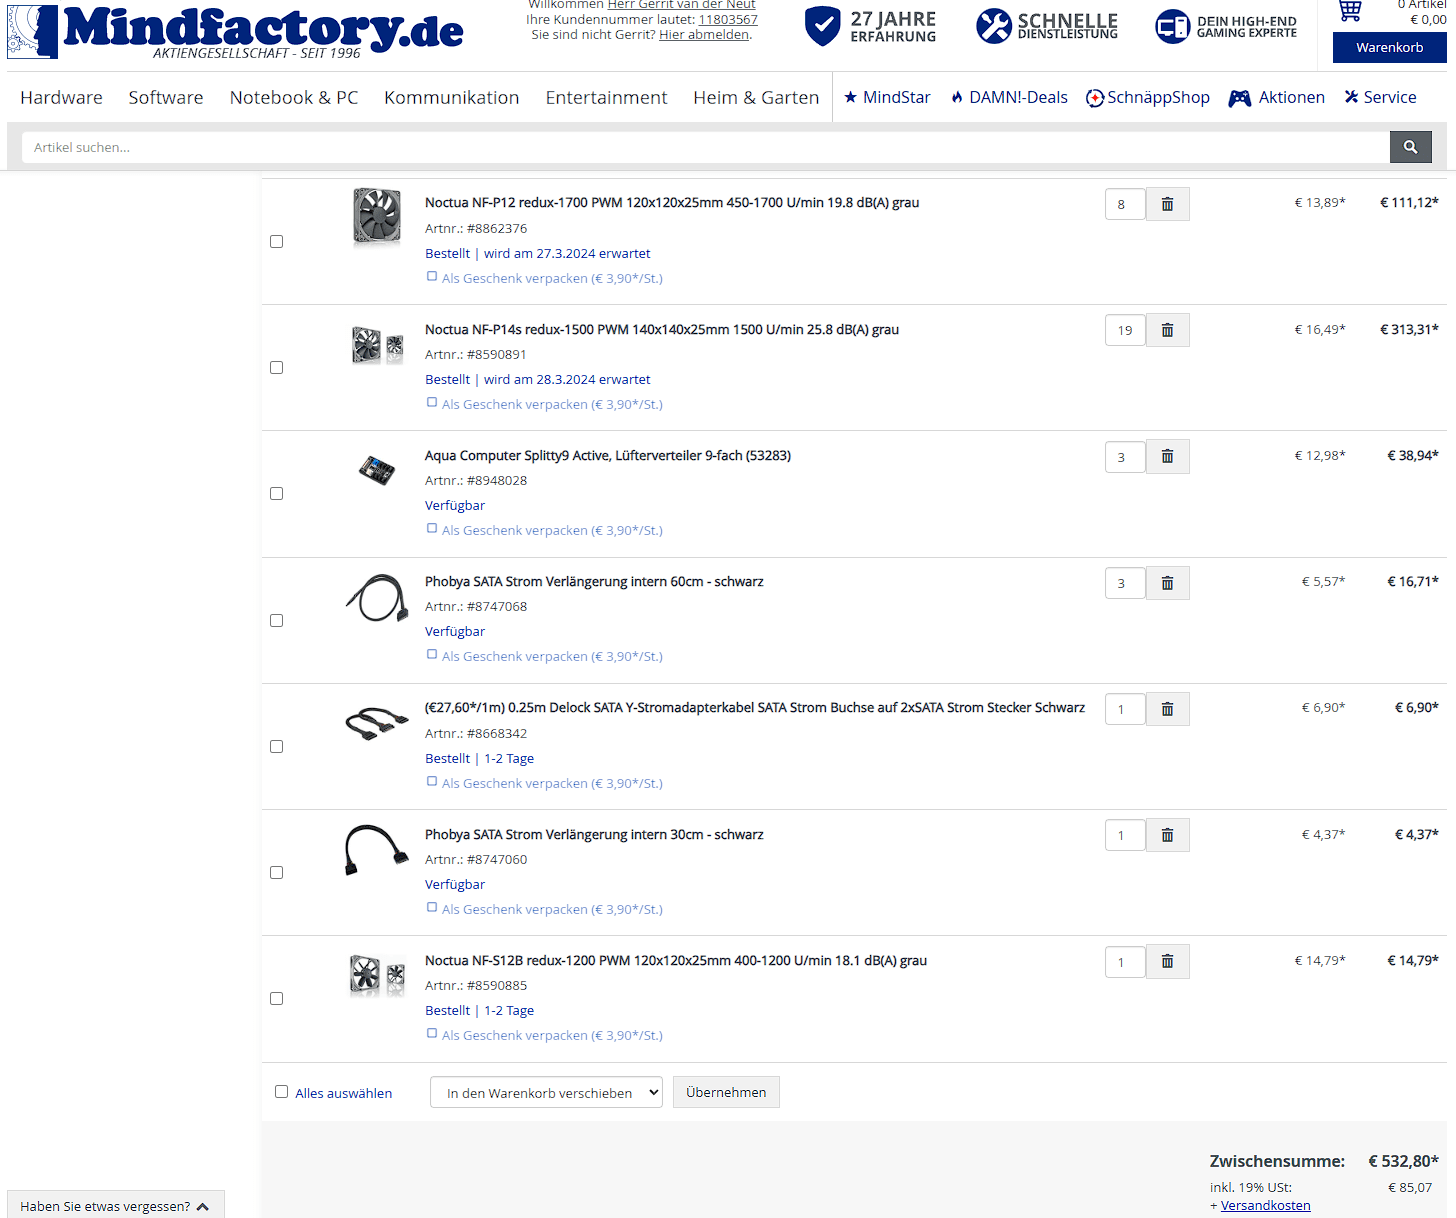This screenshot has width=1456, height=1218.
Task: Trash the Phobya SATA 30cm extension
Action: 1167,835
